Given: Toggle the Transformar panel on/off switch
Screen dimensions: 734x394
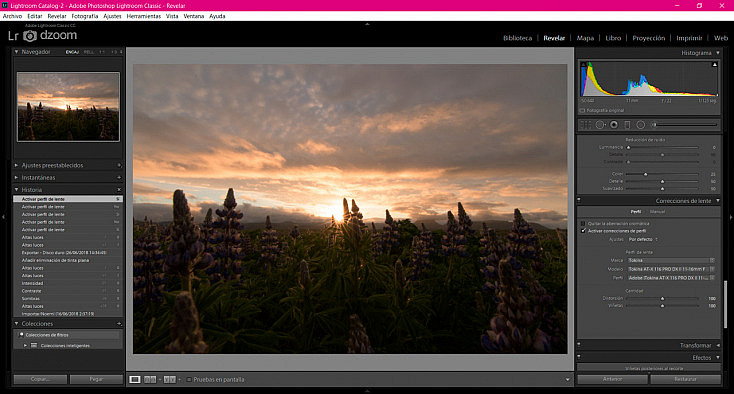Looking at the screenshot, I should (580, 345).
